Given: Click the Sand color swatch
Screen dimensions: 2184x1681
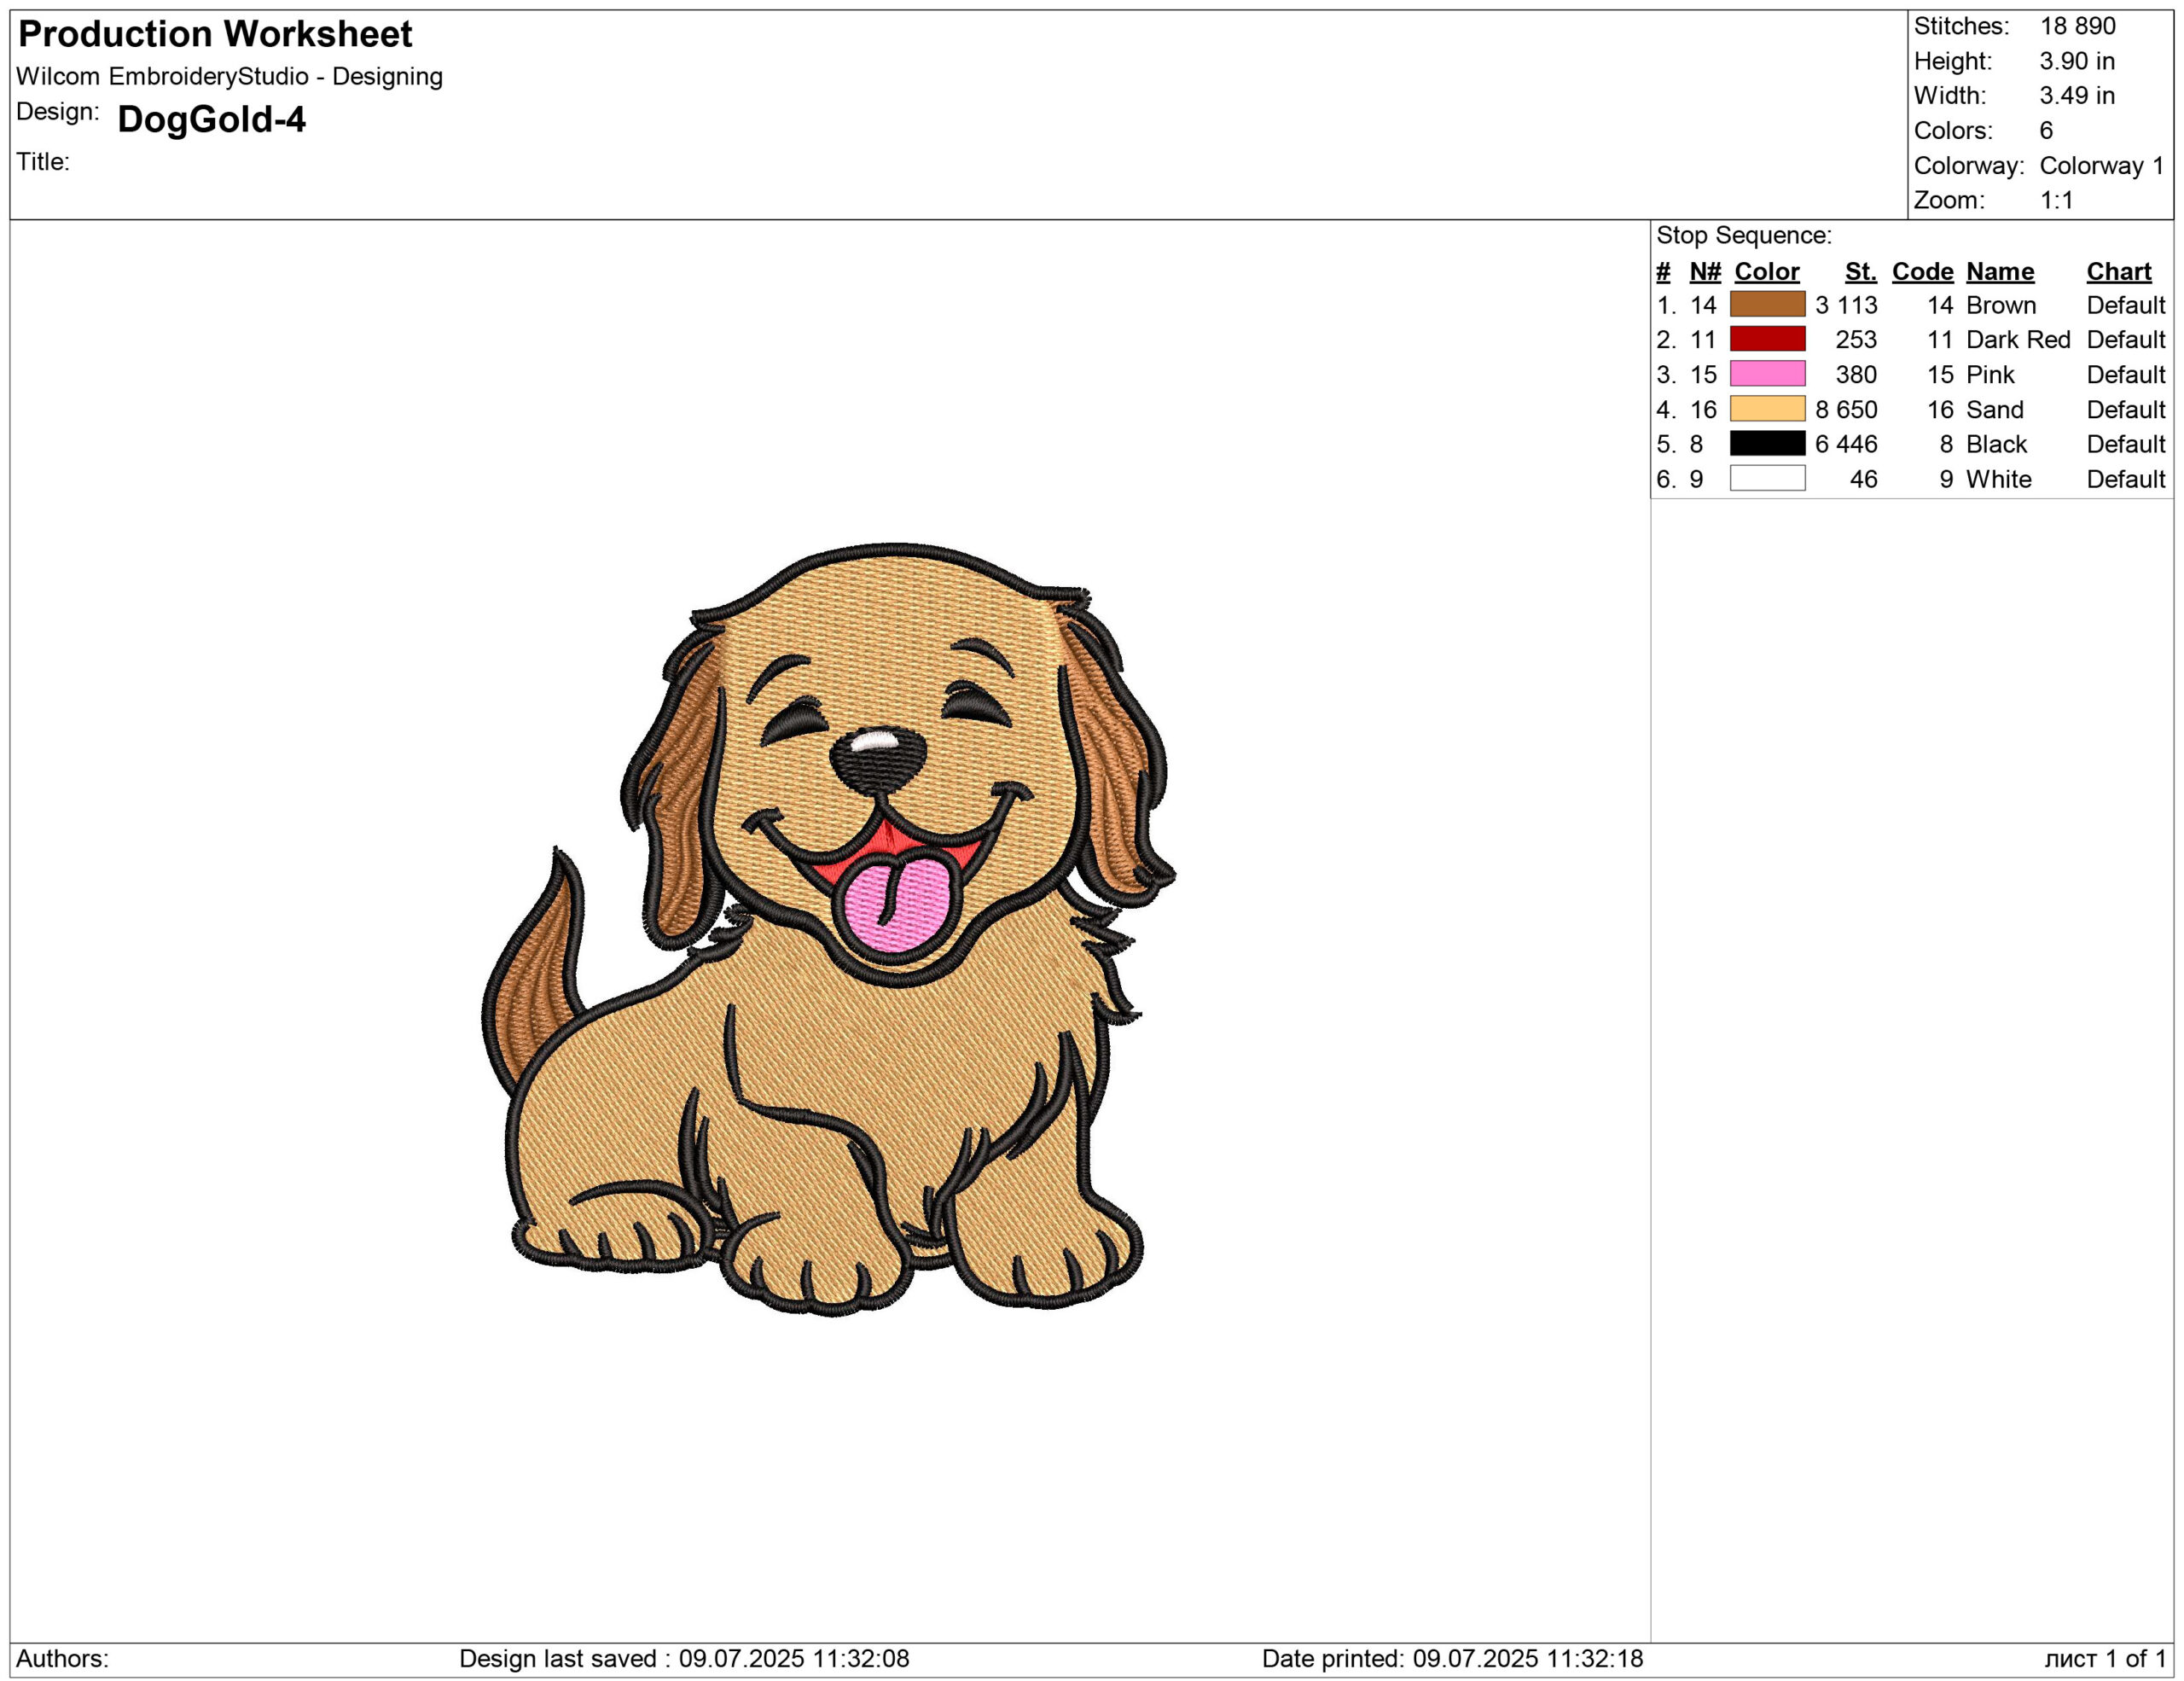Looking at the screenshot, I should pos(1767,409).
